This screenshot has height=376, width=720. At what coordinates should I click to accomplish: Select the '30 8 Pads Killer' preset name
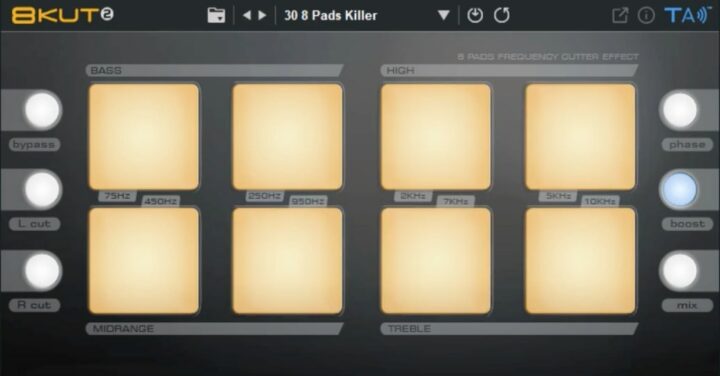click(331, 15)
